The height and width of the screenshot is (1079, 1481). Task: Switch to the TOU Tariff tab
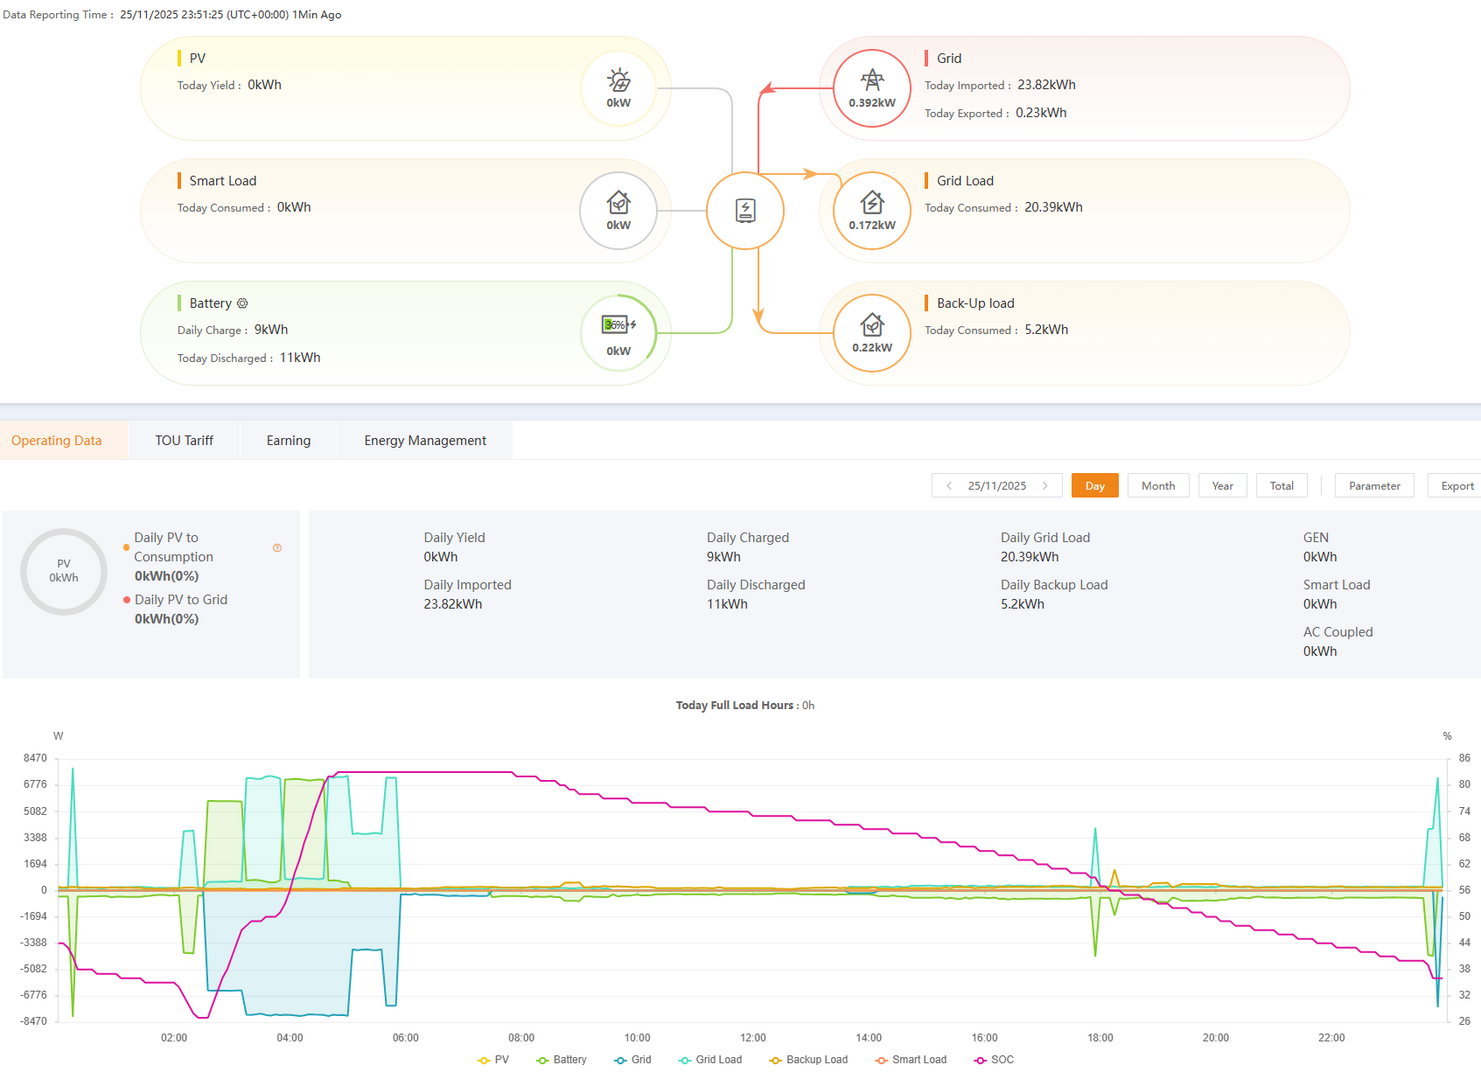(184, 441)
